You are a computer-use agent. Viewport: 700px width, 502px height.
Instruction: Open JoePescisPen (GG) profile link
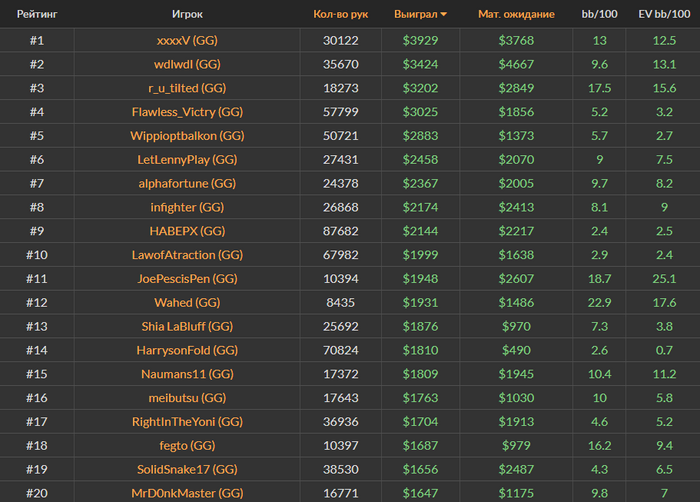click(187, 278)
